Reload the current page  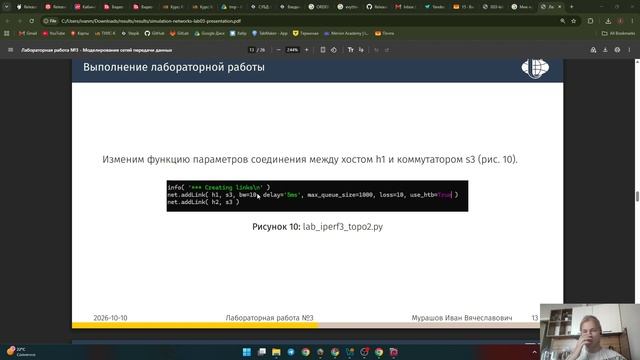pos(31,21)
